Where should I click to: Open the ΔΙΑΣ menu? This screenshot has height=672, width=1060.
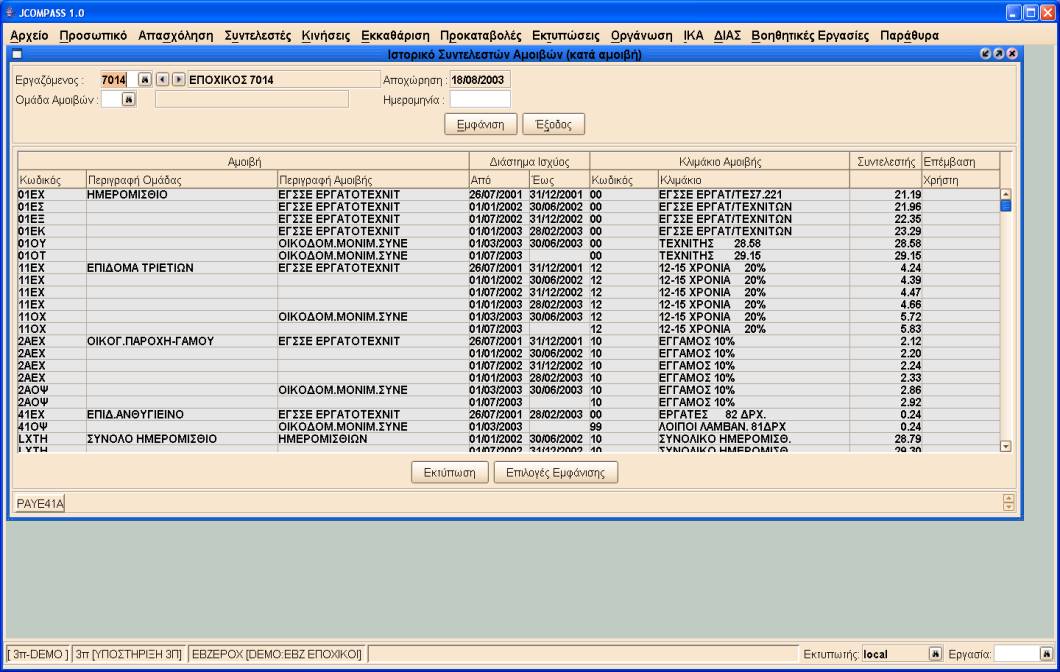[x=727, y=36]
